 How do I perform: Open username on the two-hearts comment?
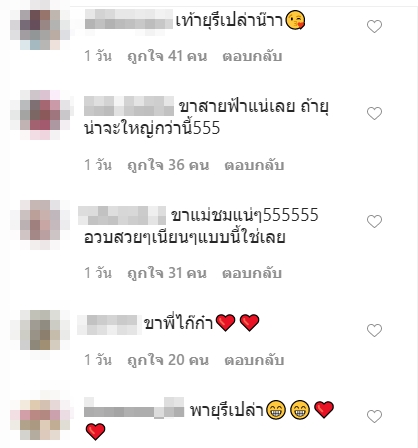click(x=109, y=325)
